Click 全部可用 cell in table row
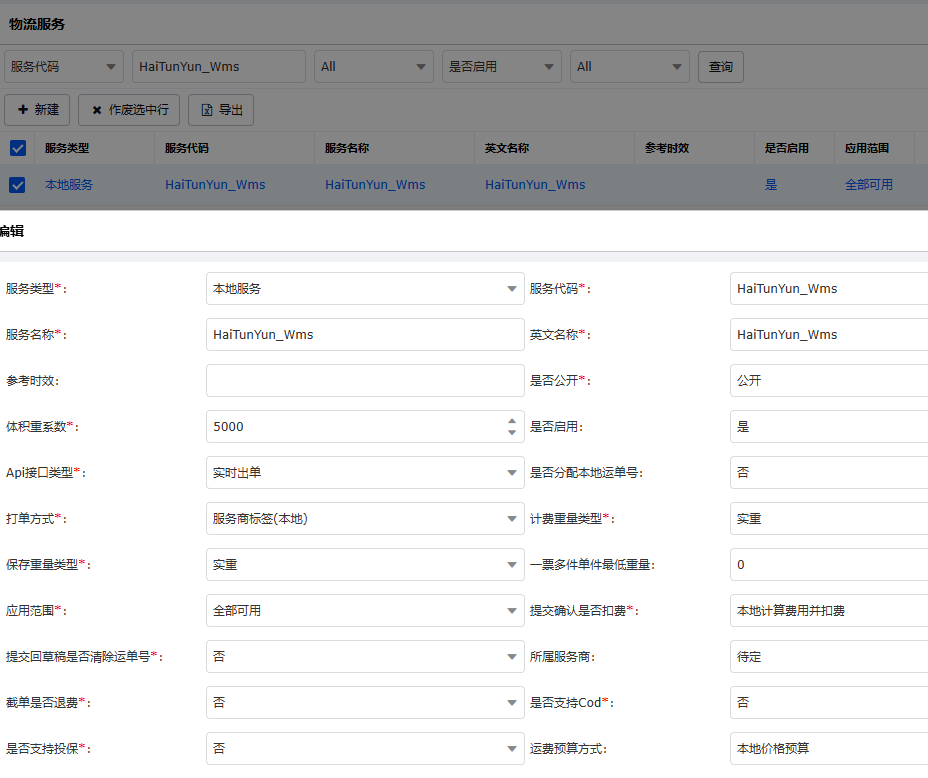This screenshot has height=778, width=928. 868,185
